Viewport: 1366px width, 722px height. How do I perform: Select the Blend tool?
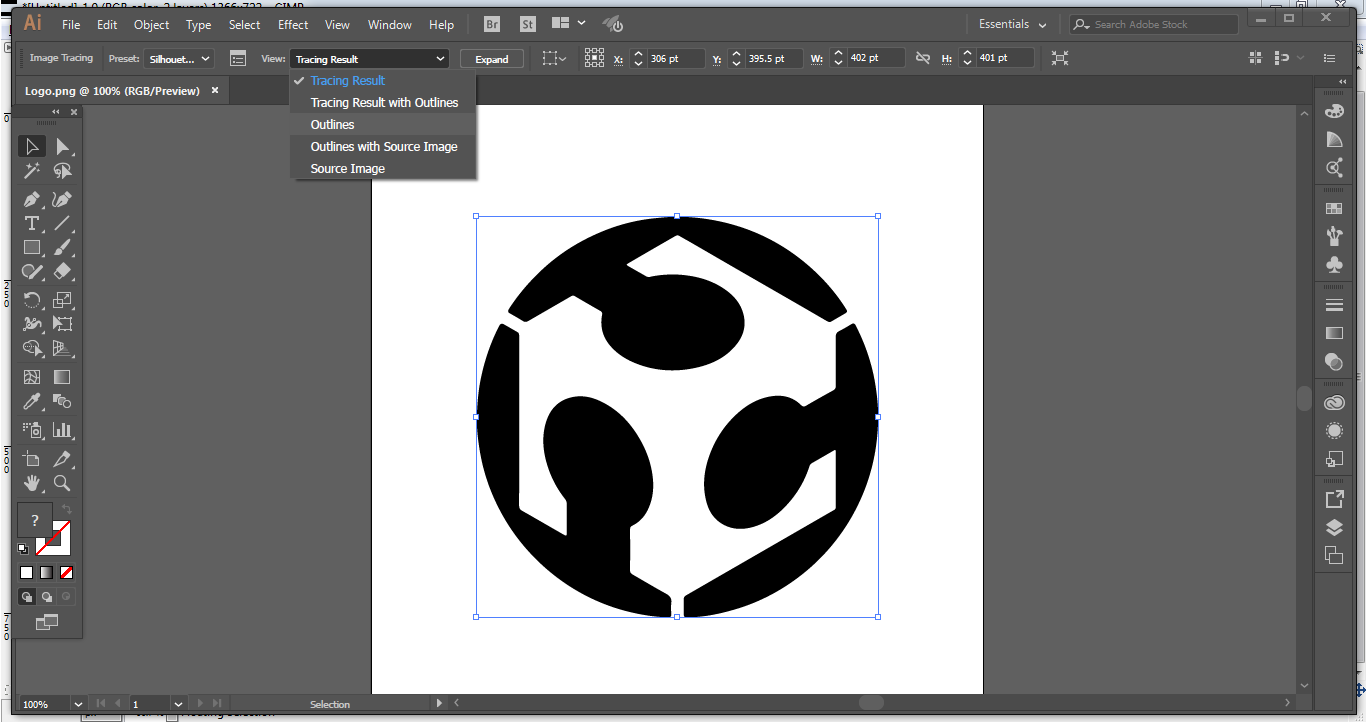click(62, 402)
